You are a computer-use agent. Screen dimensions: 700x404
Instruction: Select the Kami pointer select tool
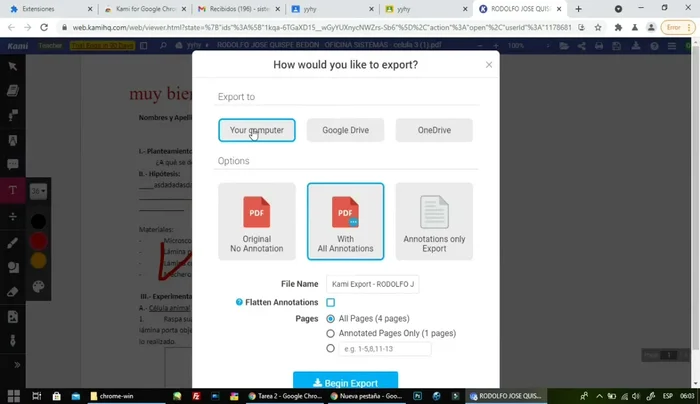click(x=12, y=67)
